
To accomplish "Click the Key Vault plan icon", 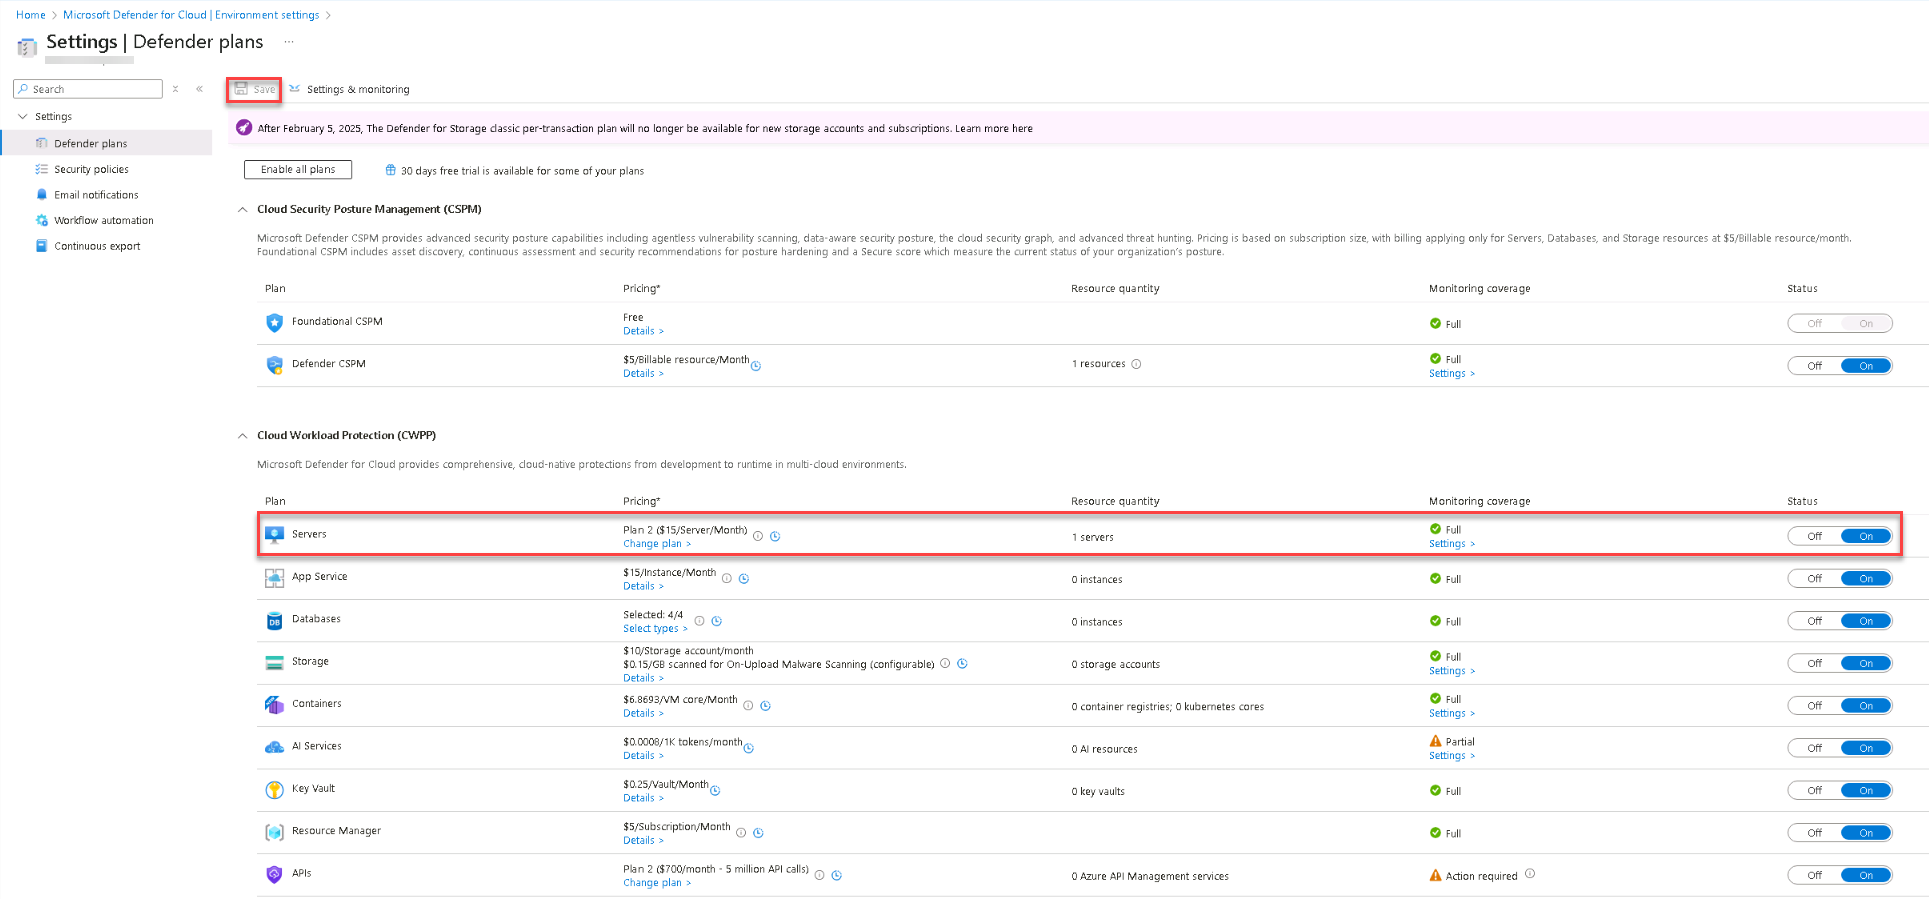I will click(x=274, y=790).
